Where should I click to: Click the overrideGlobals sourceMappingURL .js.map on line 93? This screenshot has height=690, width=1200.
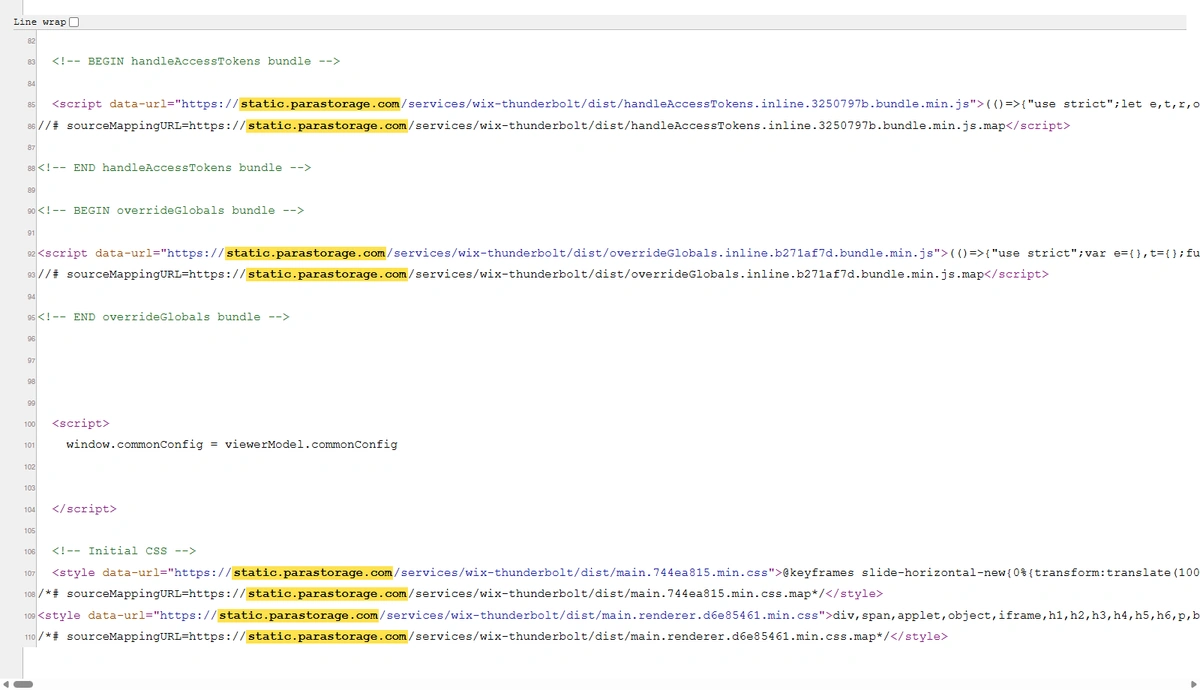coord(586,274)
